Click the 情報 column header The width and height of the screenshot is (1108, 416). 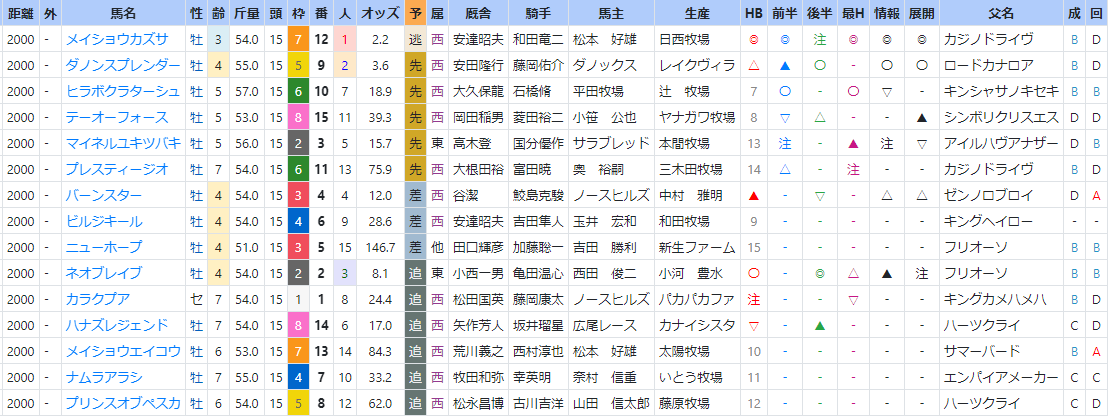pos(887,13)
